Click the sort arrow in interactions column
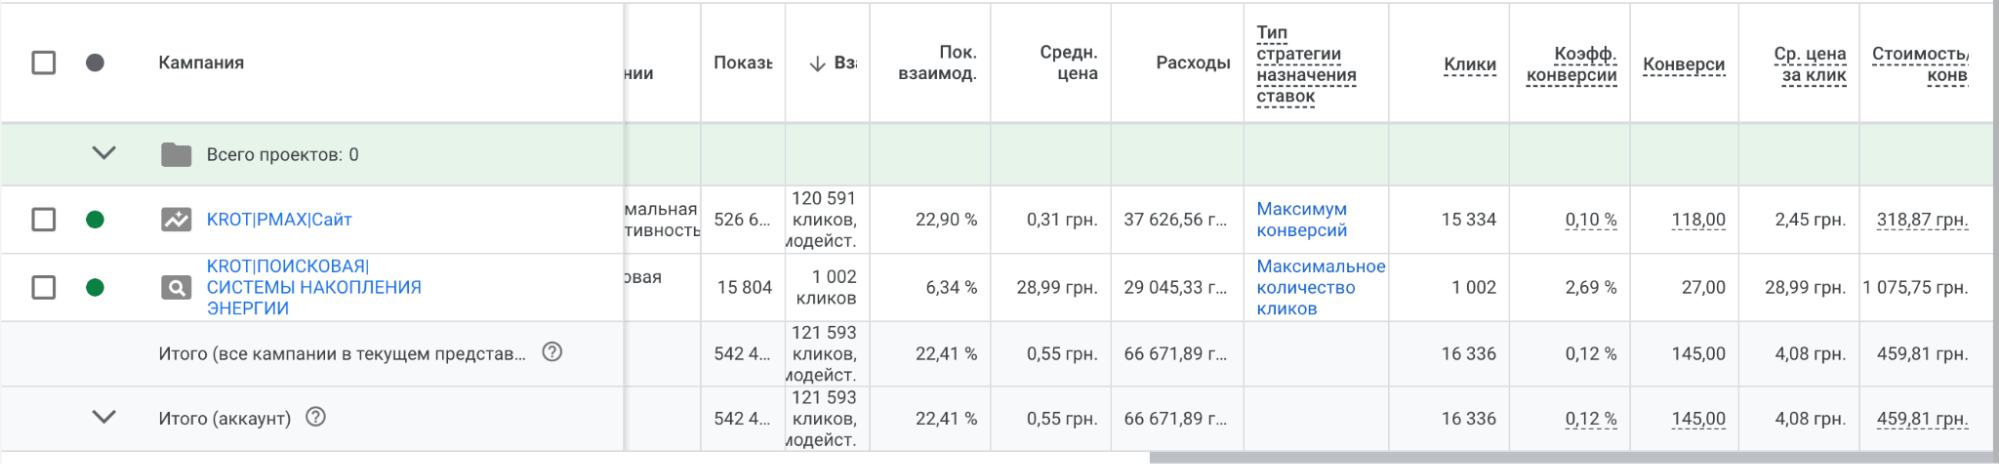Screen dimensions: 1999x464 [817, 63]
